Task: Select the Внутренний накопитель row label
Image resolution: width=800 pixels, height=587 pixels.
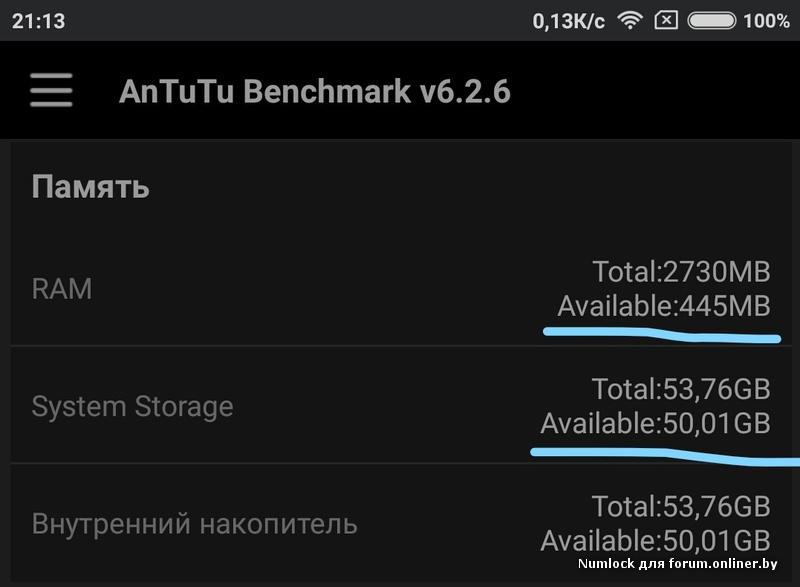Action: tap(194, 523)
